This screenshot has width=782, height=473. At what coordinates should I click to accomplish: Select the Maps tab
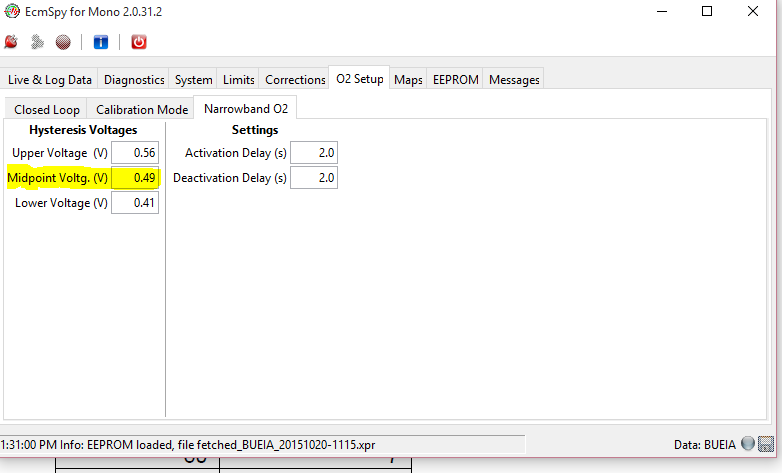coord(408,79)
